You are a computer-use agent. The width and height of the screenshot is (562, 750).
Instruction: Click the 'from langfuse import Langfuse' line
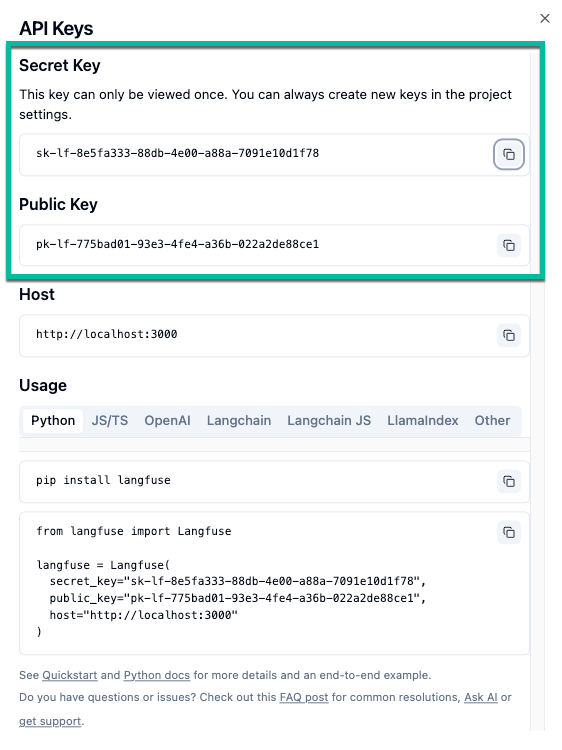[x=134, y=531]
